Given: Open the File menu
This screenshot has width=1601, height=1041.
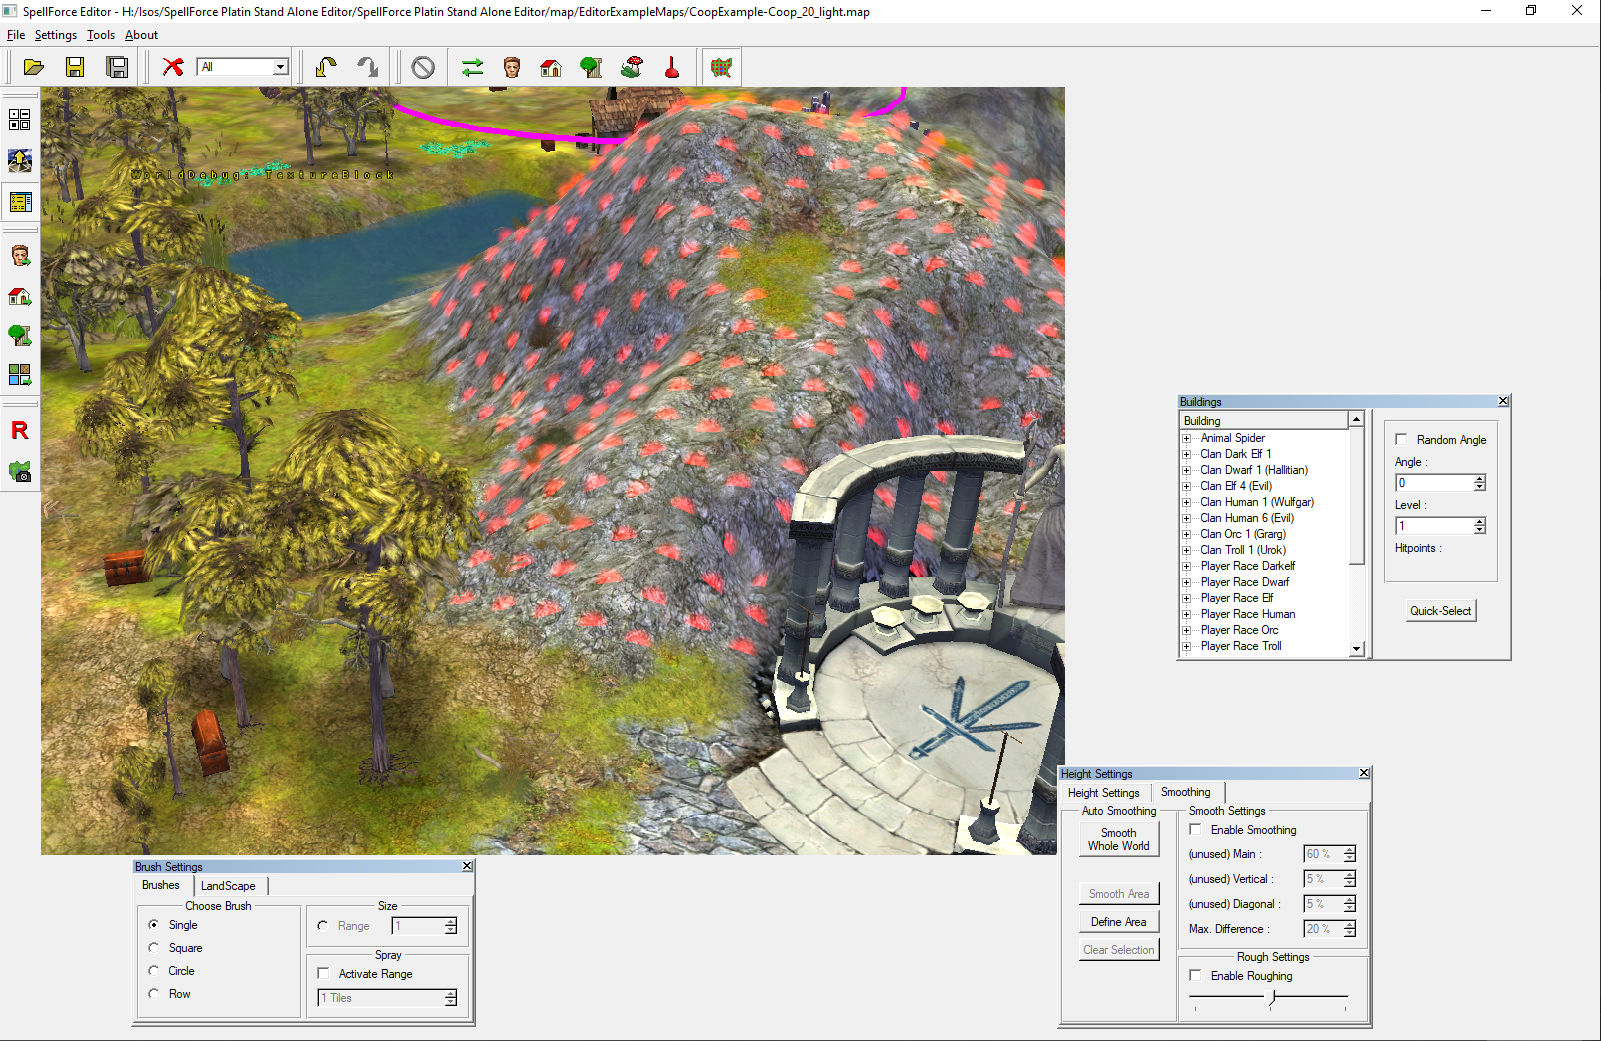Looking at the screenshot, I should (16, 35).
